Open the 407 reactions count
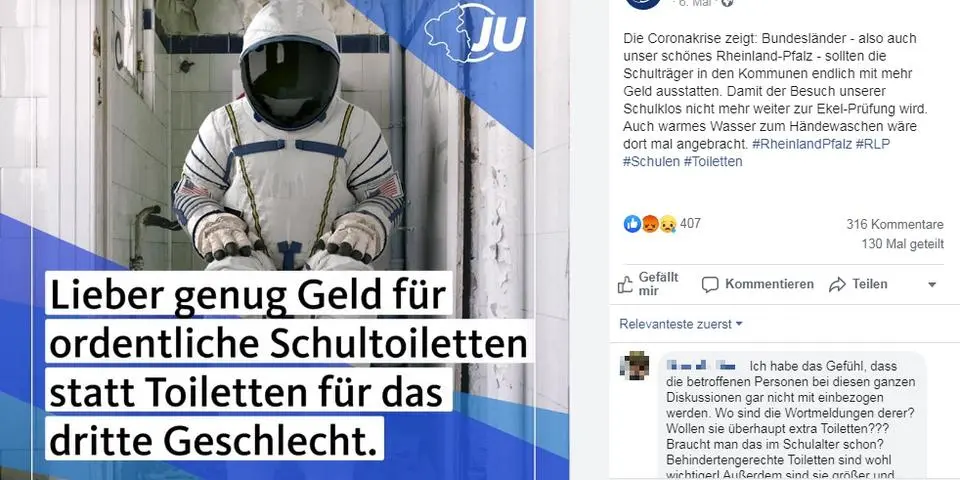Screen dimensions: 960x480 (x=690, y=223)
